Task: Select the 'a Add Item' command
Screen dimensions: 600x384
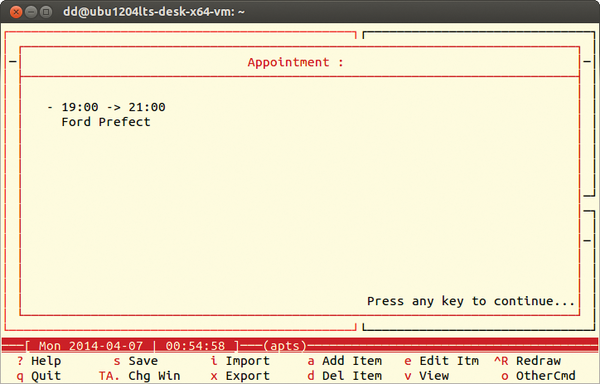Action: (x=345, y=361)
